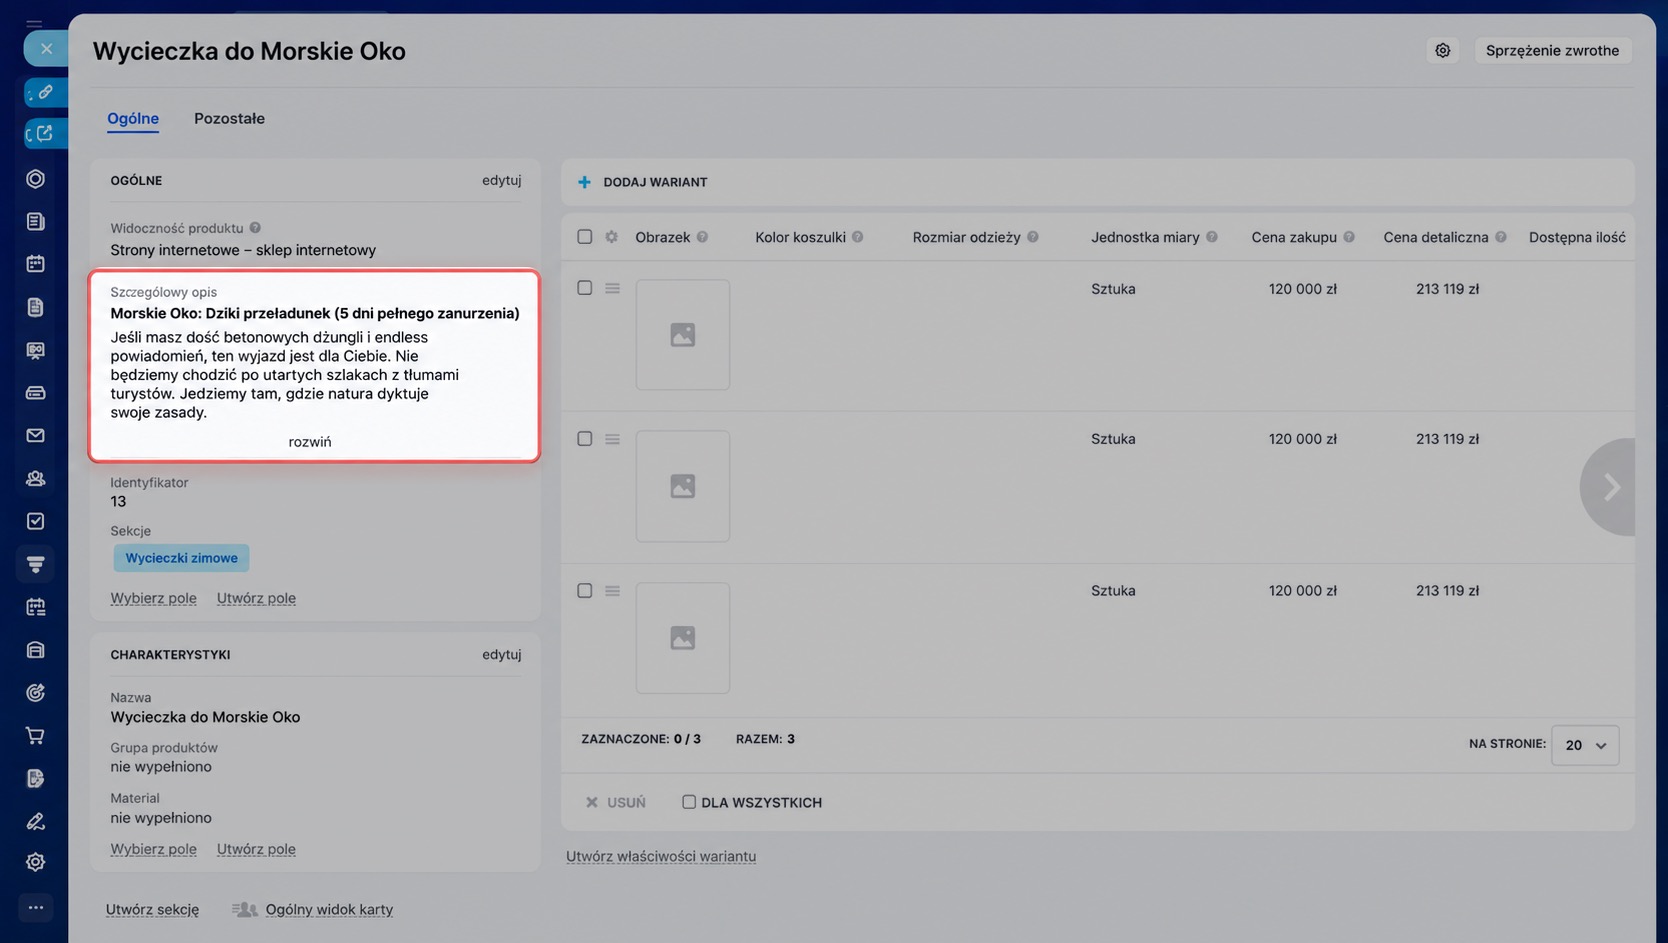Open the hexagon icon in the left sidebar

point(36,179)
